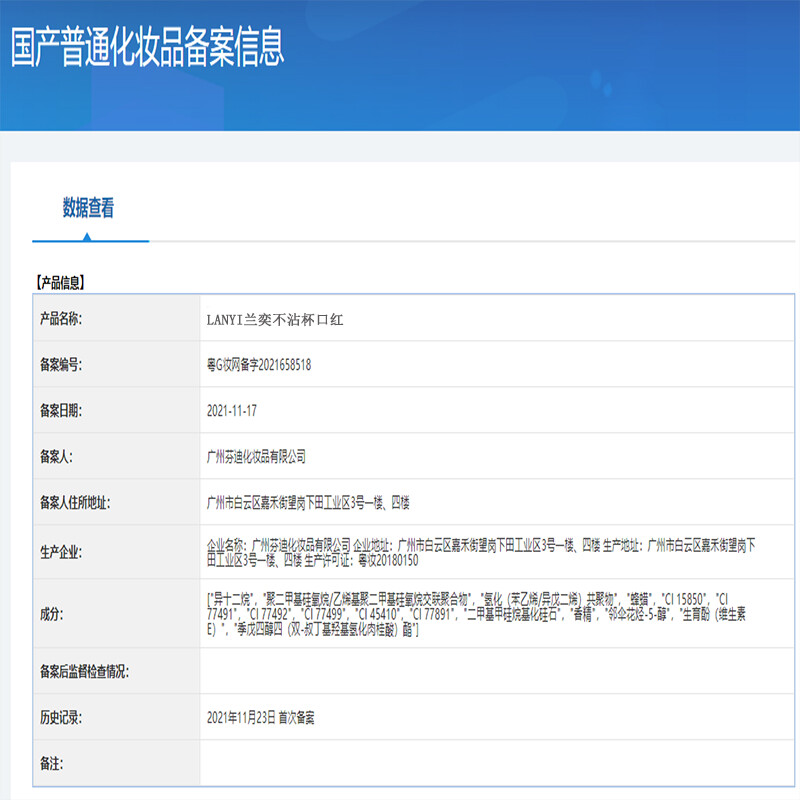The height and width of the screenshot is (800, 800).
Task: Open the 数据查看 tab
Action: click(x=88, y=208)
